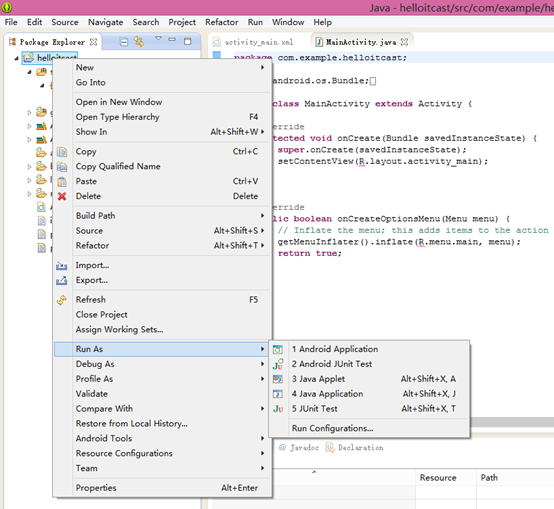554x509 pixels.
Task: Expand the Android Tools submenu
Action: (163, 438)
